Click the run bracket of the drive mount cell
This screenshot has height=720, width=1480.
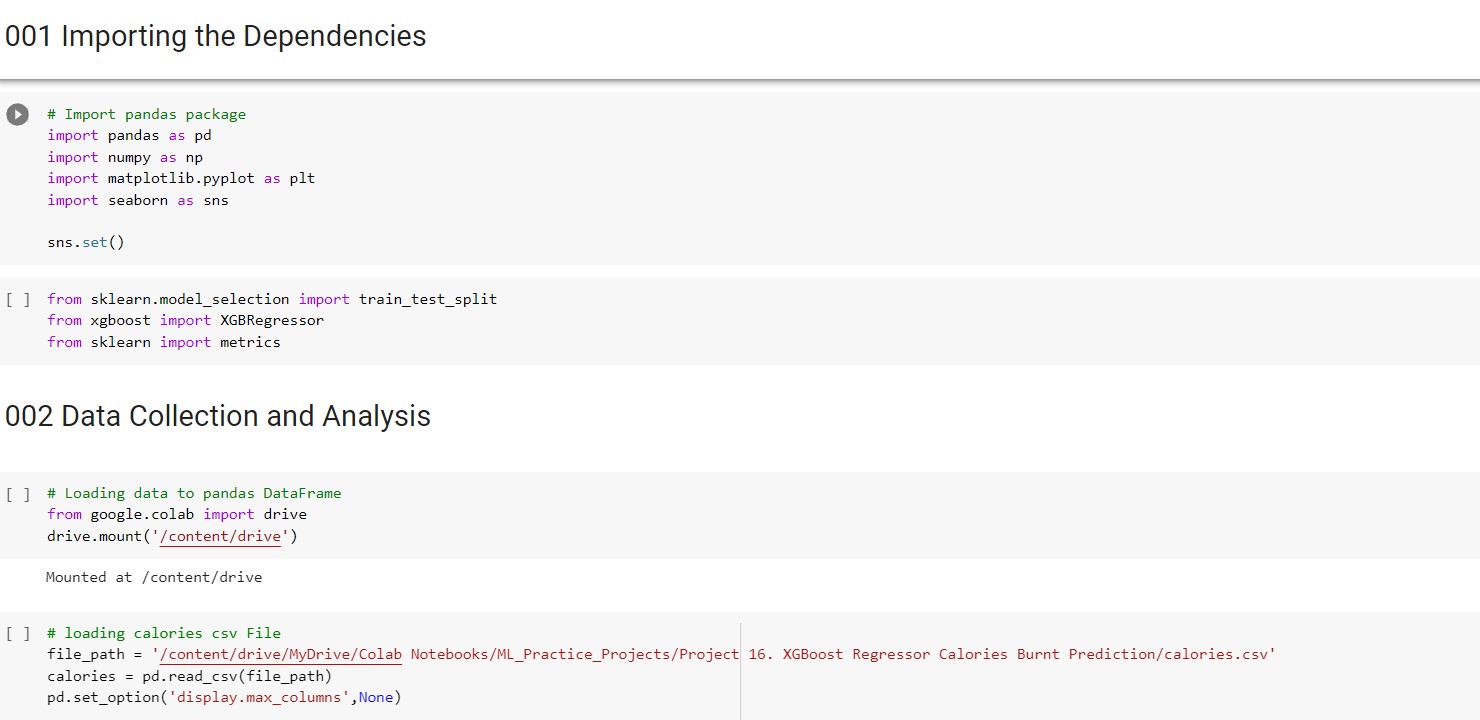pyautogui.click(x=18, y=493)
